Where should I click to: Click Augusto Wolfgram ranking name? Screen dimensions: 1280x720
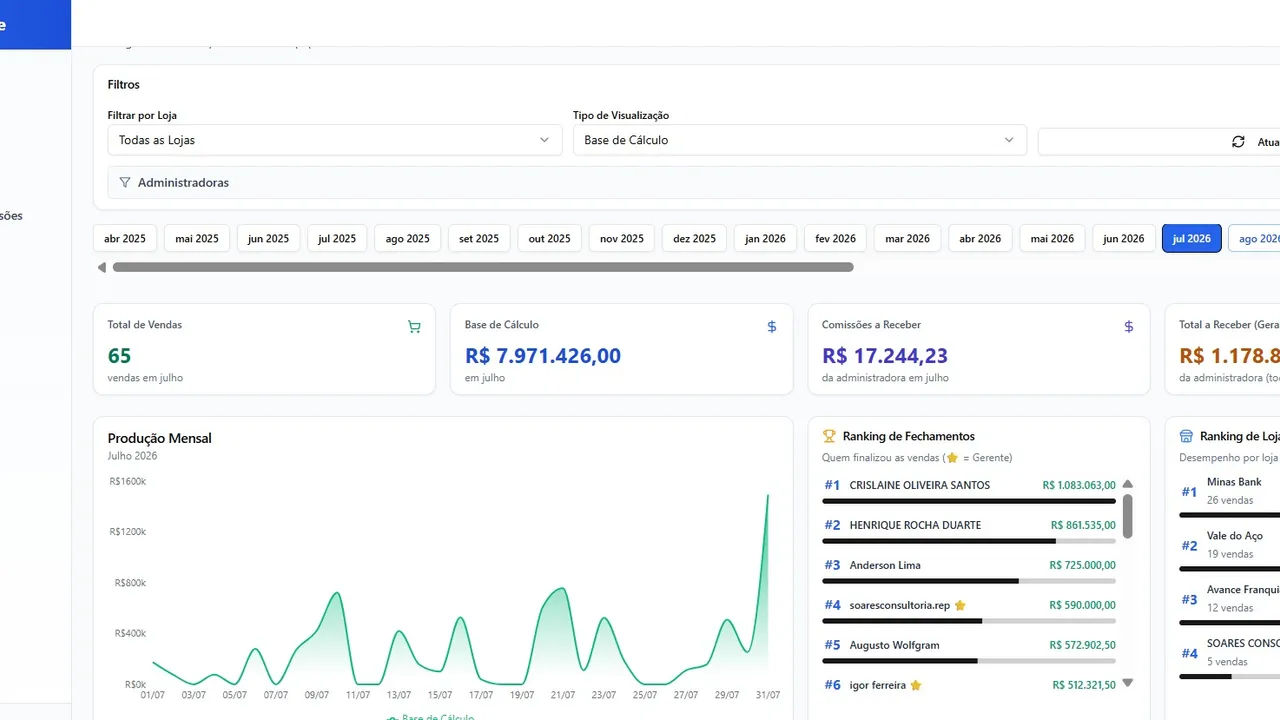[894, 645]
